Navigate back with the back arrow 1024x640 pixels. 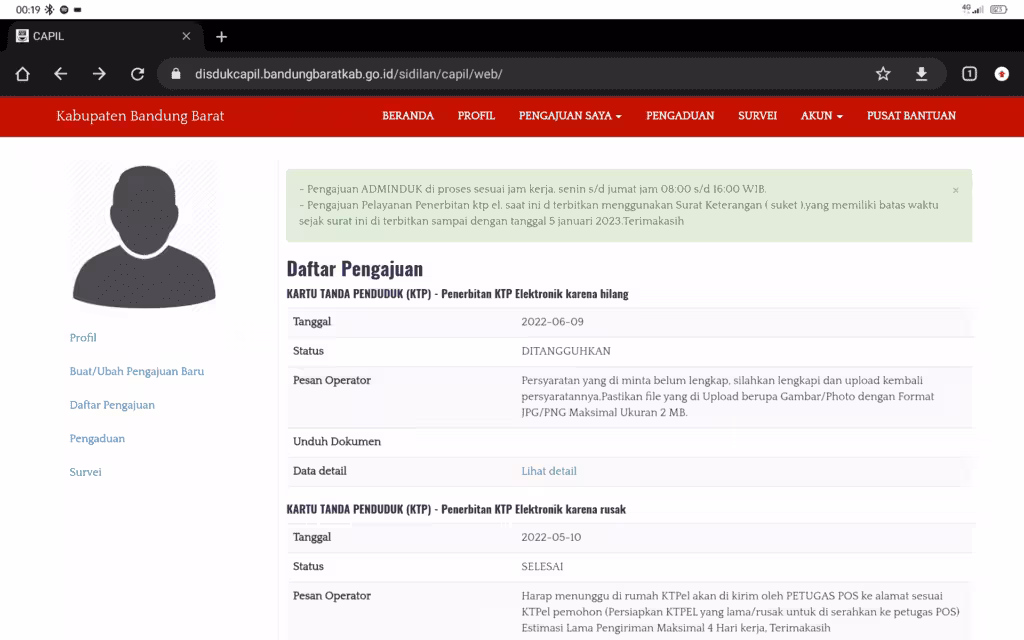(61, 74)
